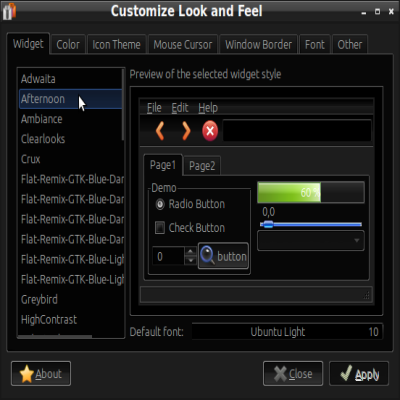400x400 pixels.
Task: Apply the selected theme
Action: click(359, 374)
